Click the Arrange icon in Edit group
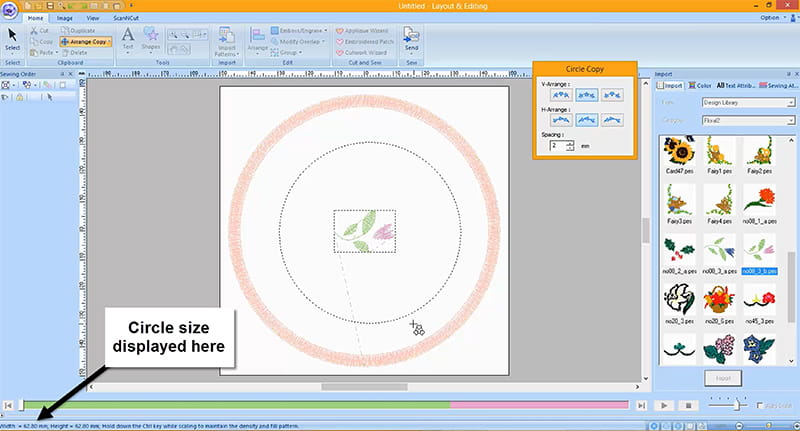This screenshot has width=800, height=431. (x=258, y=38)
